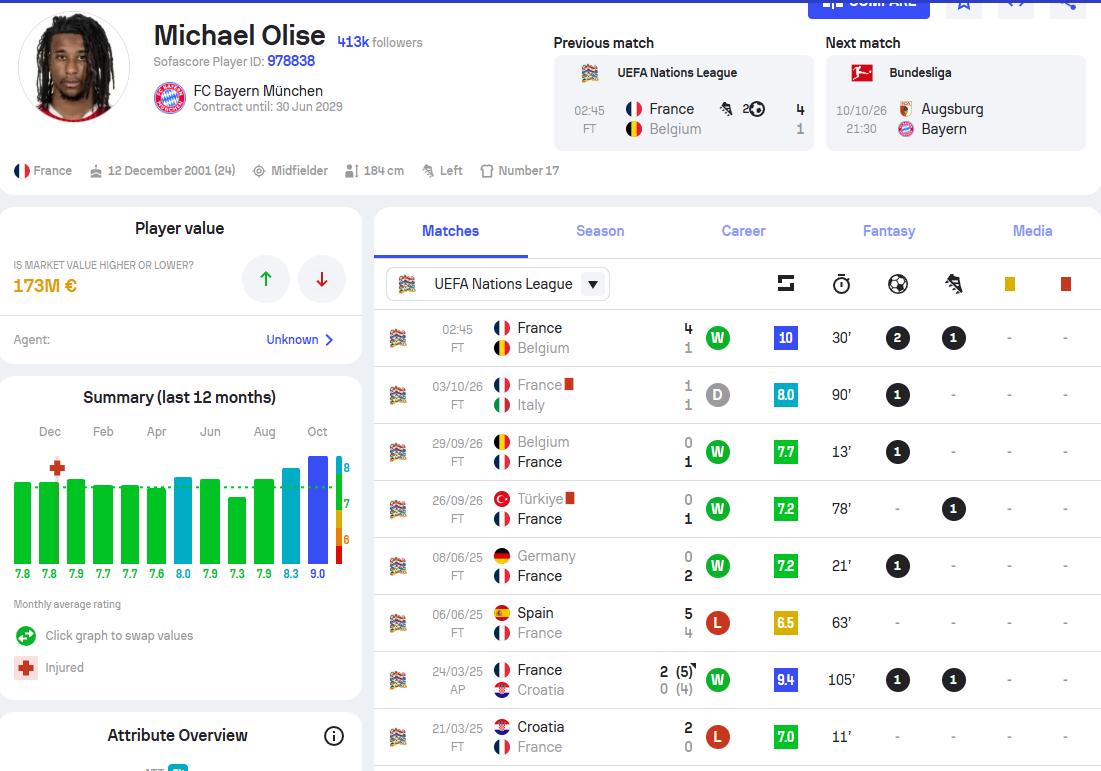Vote market value higher with green arrow
Screen dimensions: 1101x771
(265, 279)
